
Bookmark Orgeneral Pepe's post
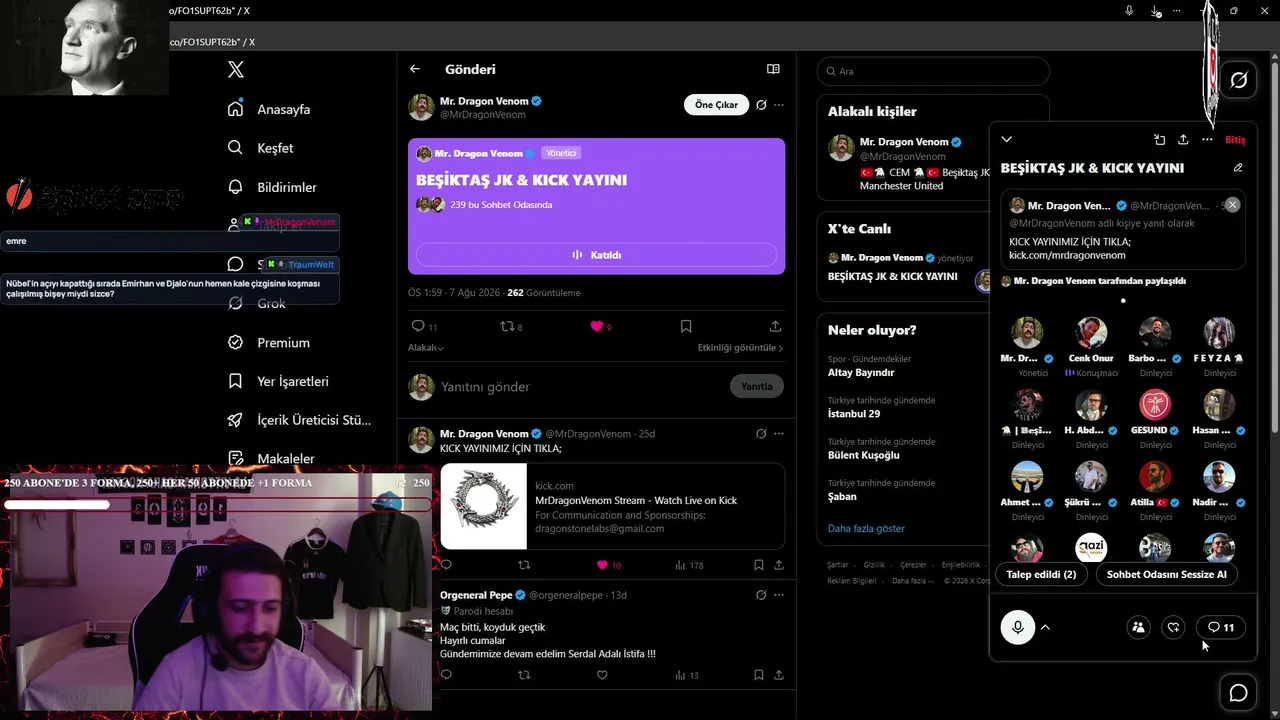coord(759,675)
